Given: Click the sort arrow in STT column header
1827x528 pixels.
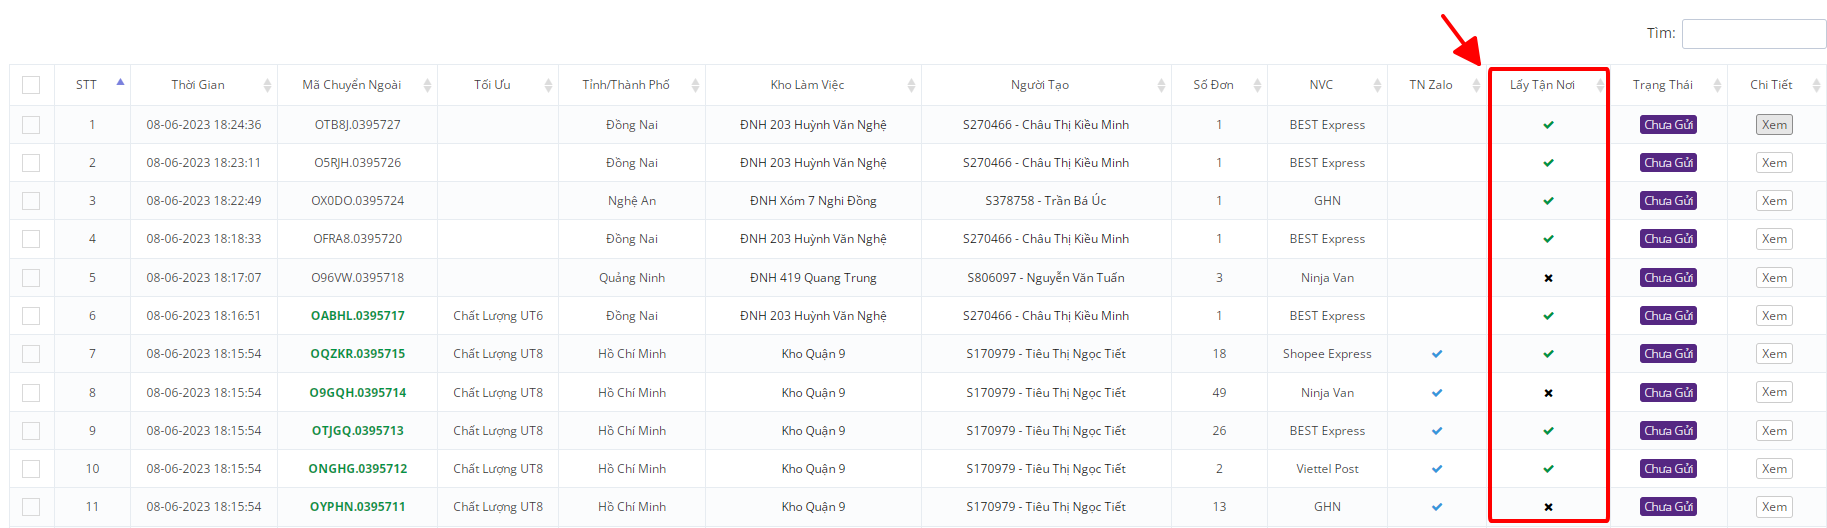Looking at the screenshot, I should [x=120, y=83].
